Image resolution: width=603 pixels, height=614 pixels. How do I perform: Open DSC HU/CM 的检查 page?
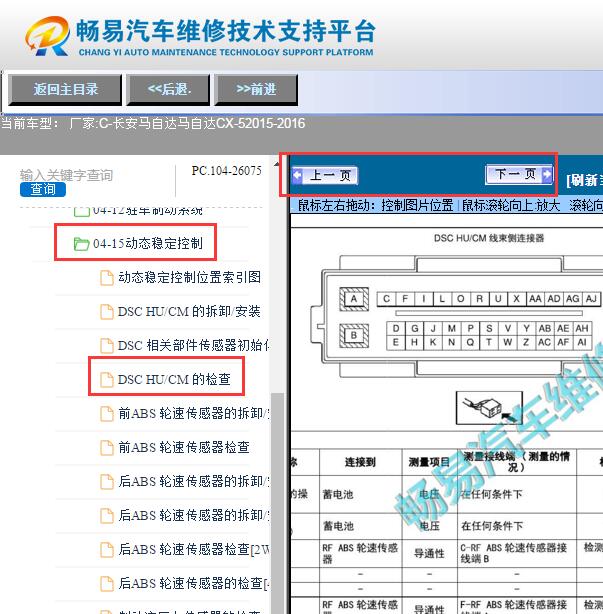click(174, 379)
